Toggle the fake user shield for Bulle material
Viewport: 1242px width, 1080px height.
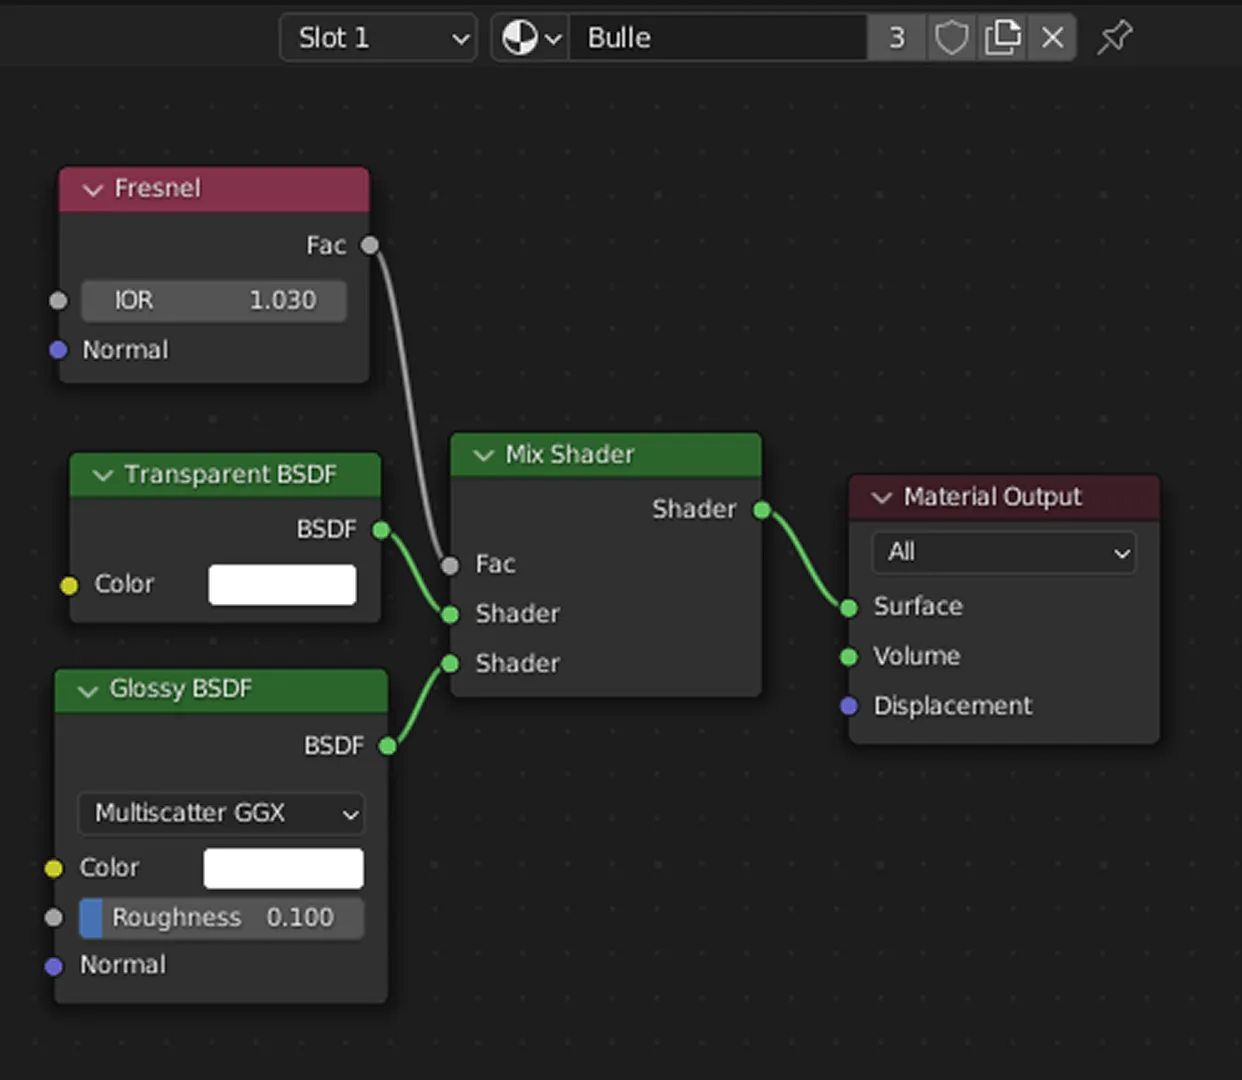tap(950, 37)
